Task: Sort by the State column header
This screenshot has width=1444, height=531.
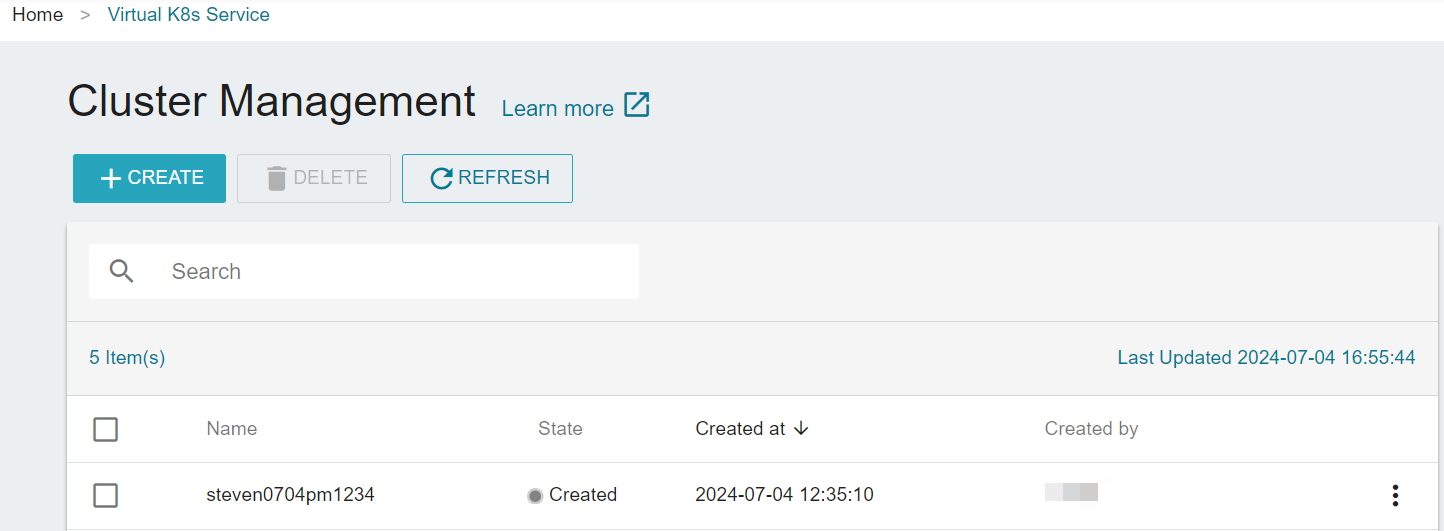Action: click(560, 428)
